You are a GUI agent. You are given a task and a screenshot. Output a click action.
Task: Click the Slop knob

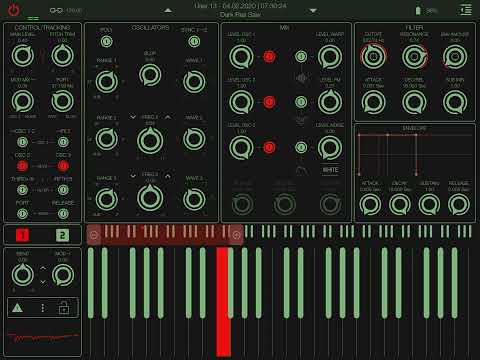(x=150, y=75)
